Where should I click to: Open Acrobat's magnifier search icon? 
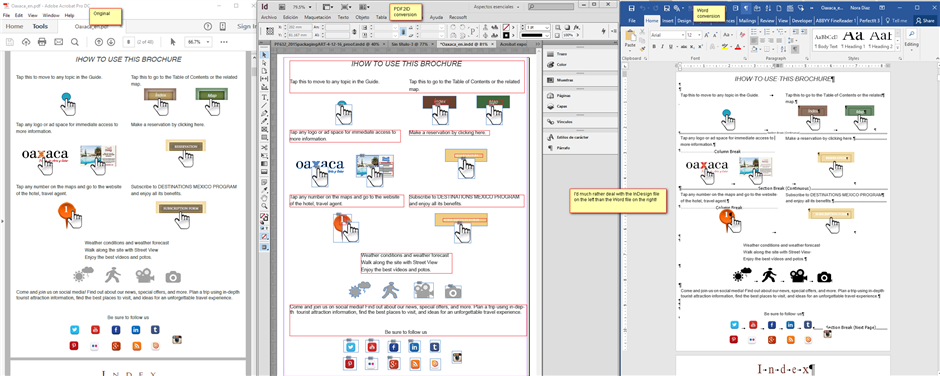[x=74, y=41]
